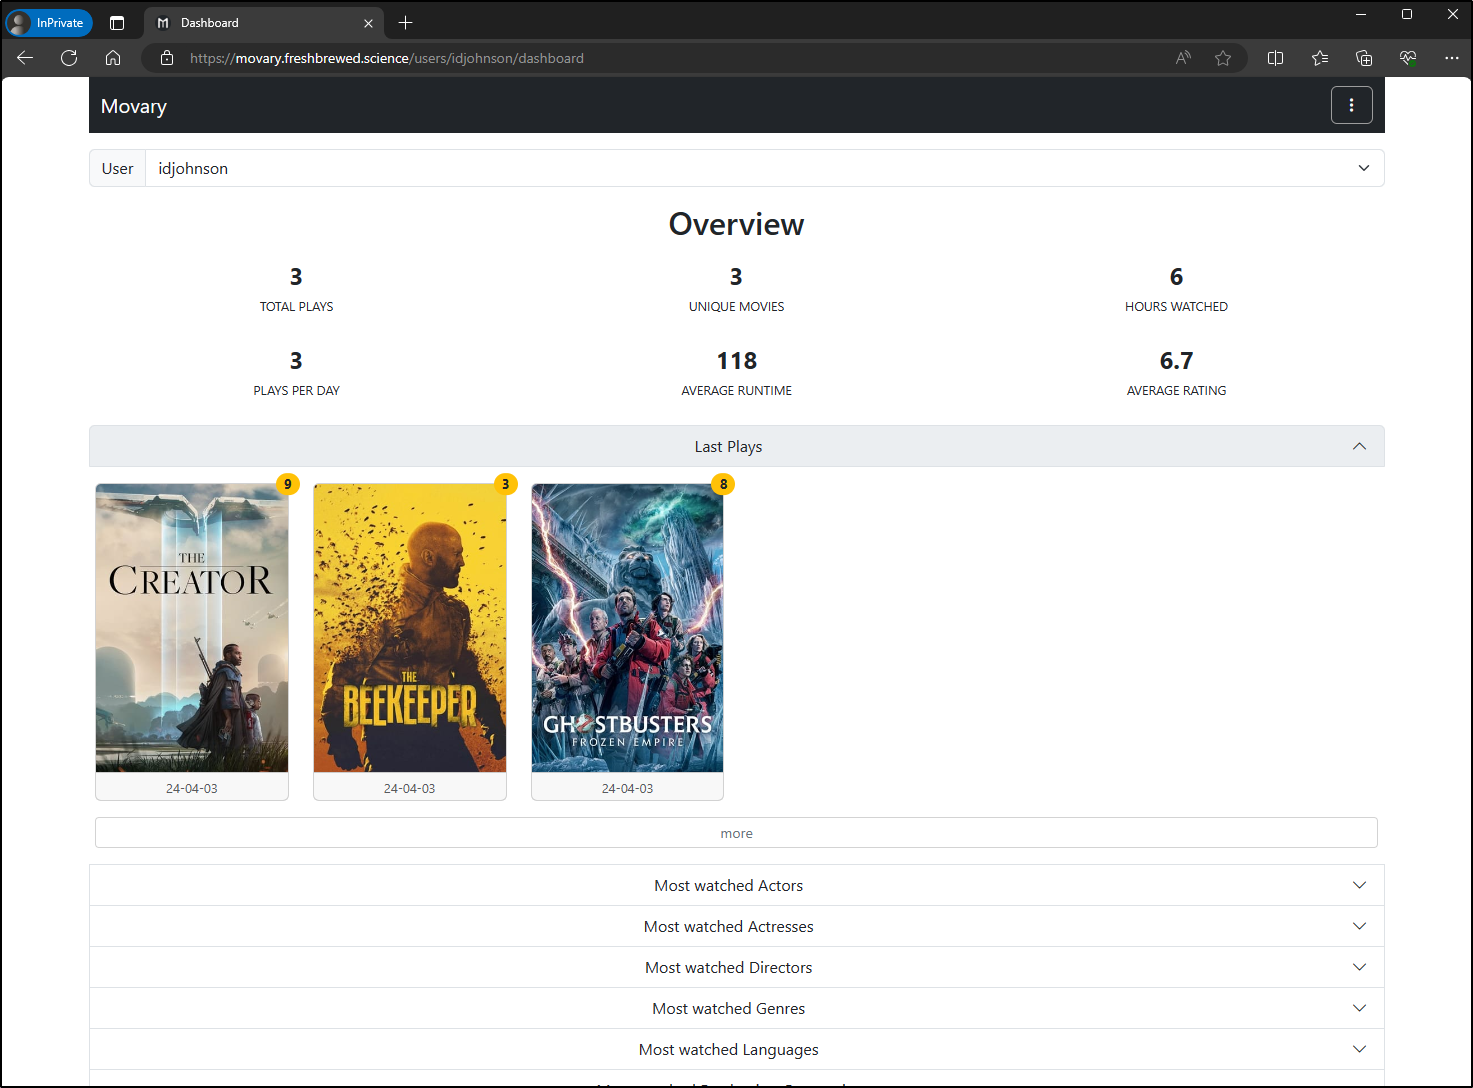Close the Dashboard tab
This screenshot has width=1473, height=1088.
[368, 23]
